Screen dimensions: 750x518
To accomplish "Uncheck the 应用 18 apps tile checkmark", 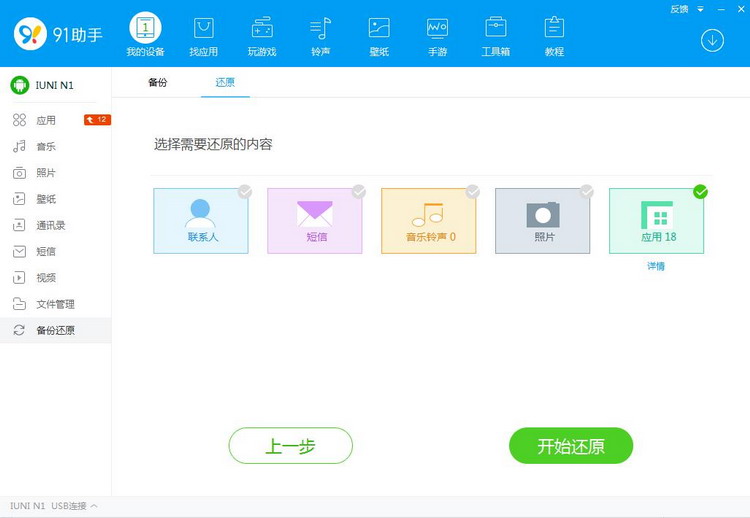I will pyautogui.click(x=701, y=192).
